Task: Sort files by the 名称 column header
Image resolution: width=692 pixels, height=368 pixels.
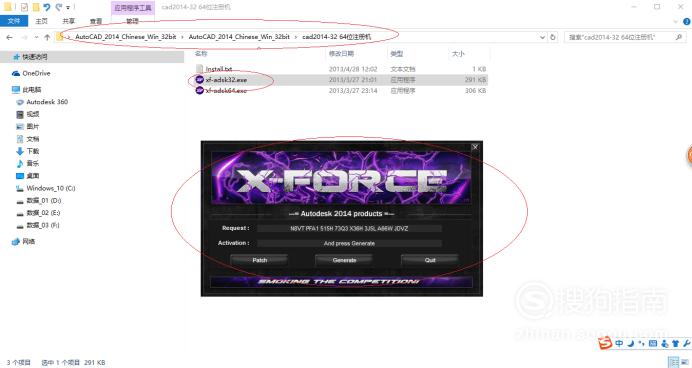Action: (201, 53)
